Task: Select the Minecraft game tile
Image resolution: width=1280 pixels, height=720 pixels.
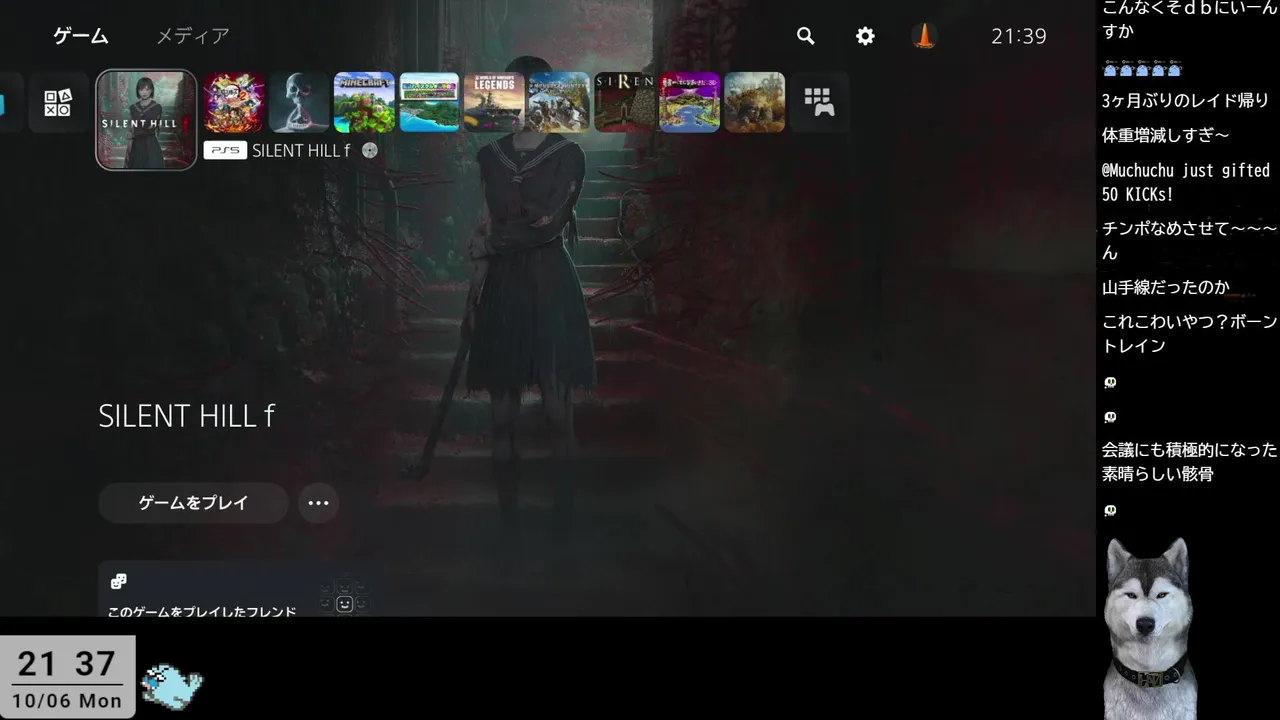Action: tap(364, 102)
